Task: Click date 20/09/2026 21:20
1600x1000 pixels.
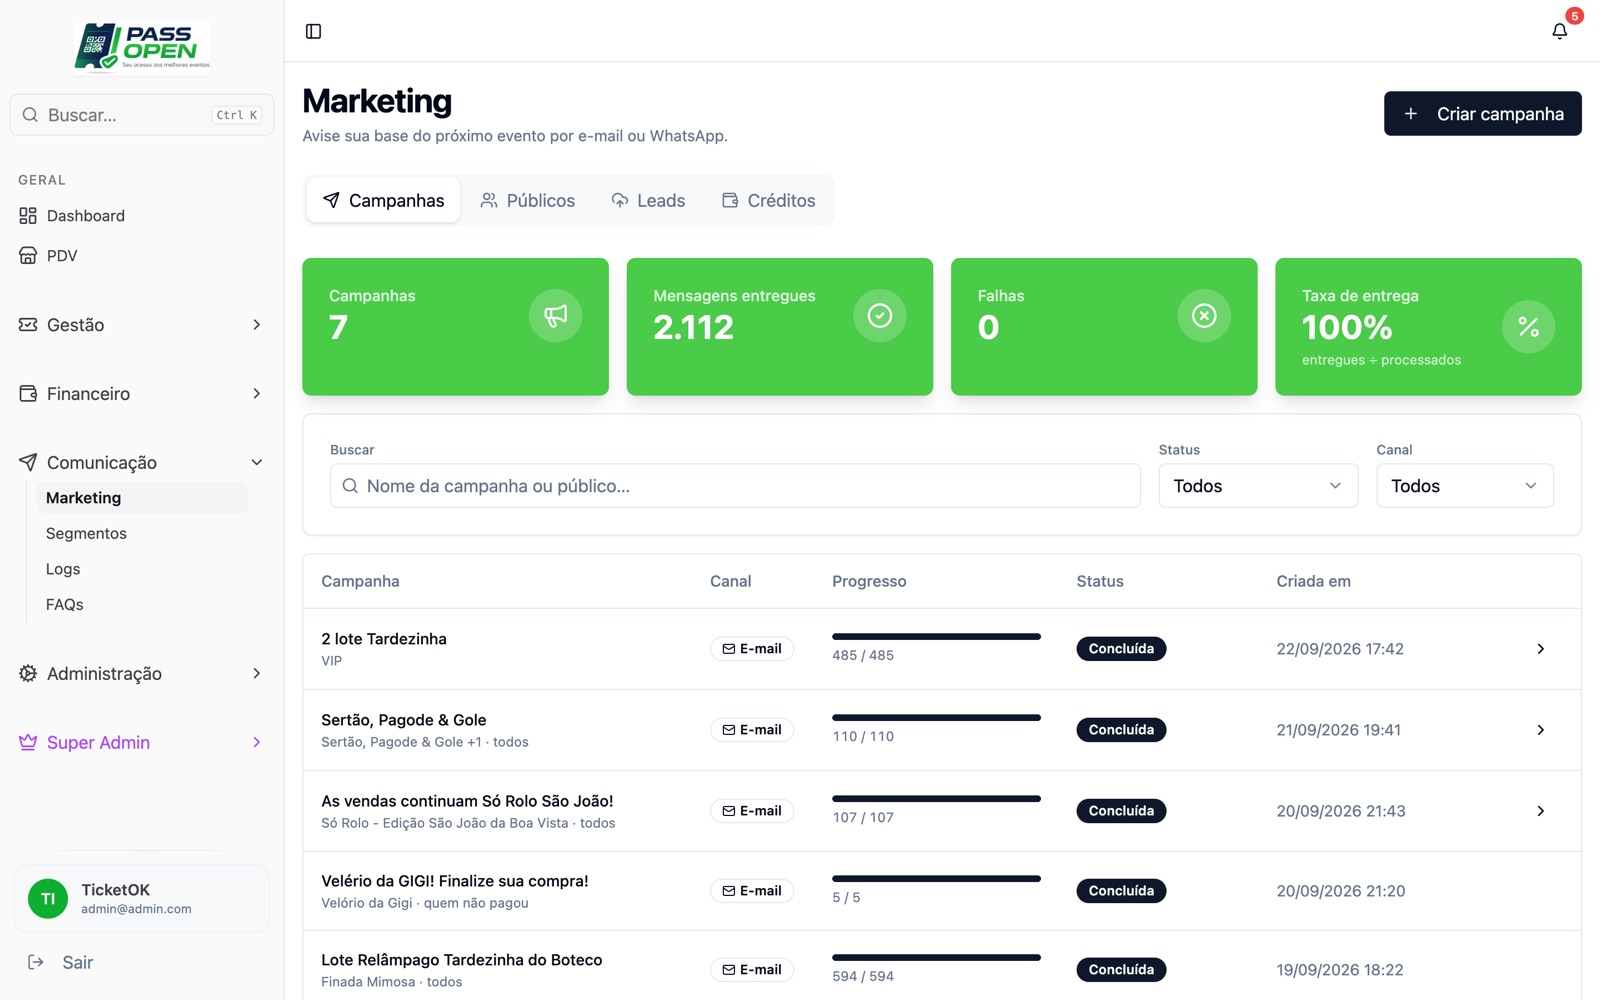Action: pos(1340,891)
